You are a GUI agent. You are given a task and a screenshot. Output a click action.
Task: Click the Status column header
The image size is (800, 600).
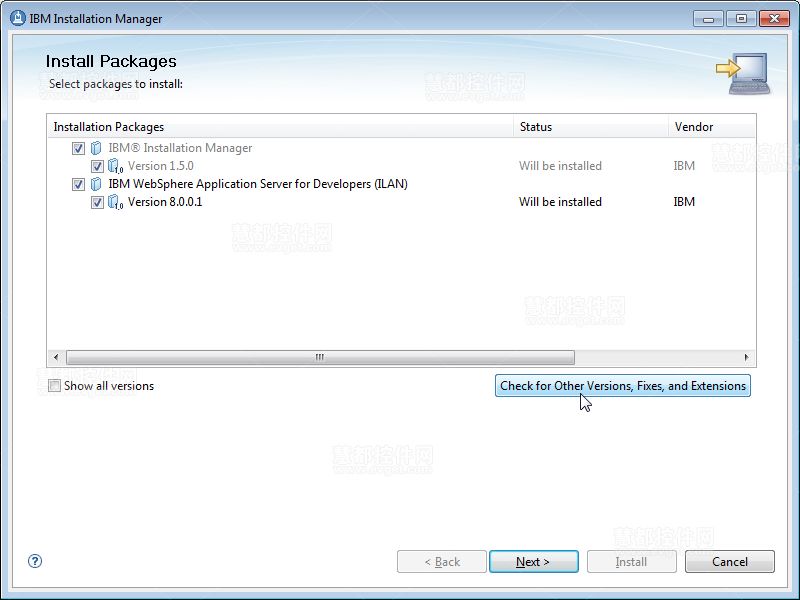[591, 127]
